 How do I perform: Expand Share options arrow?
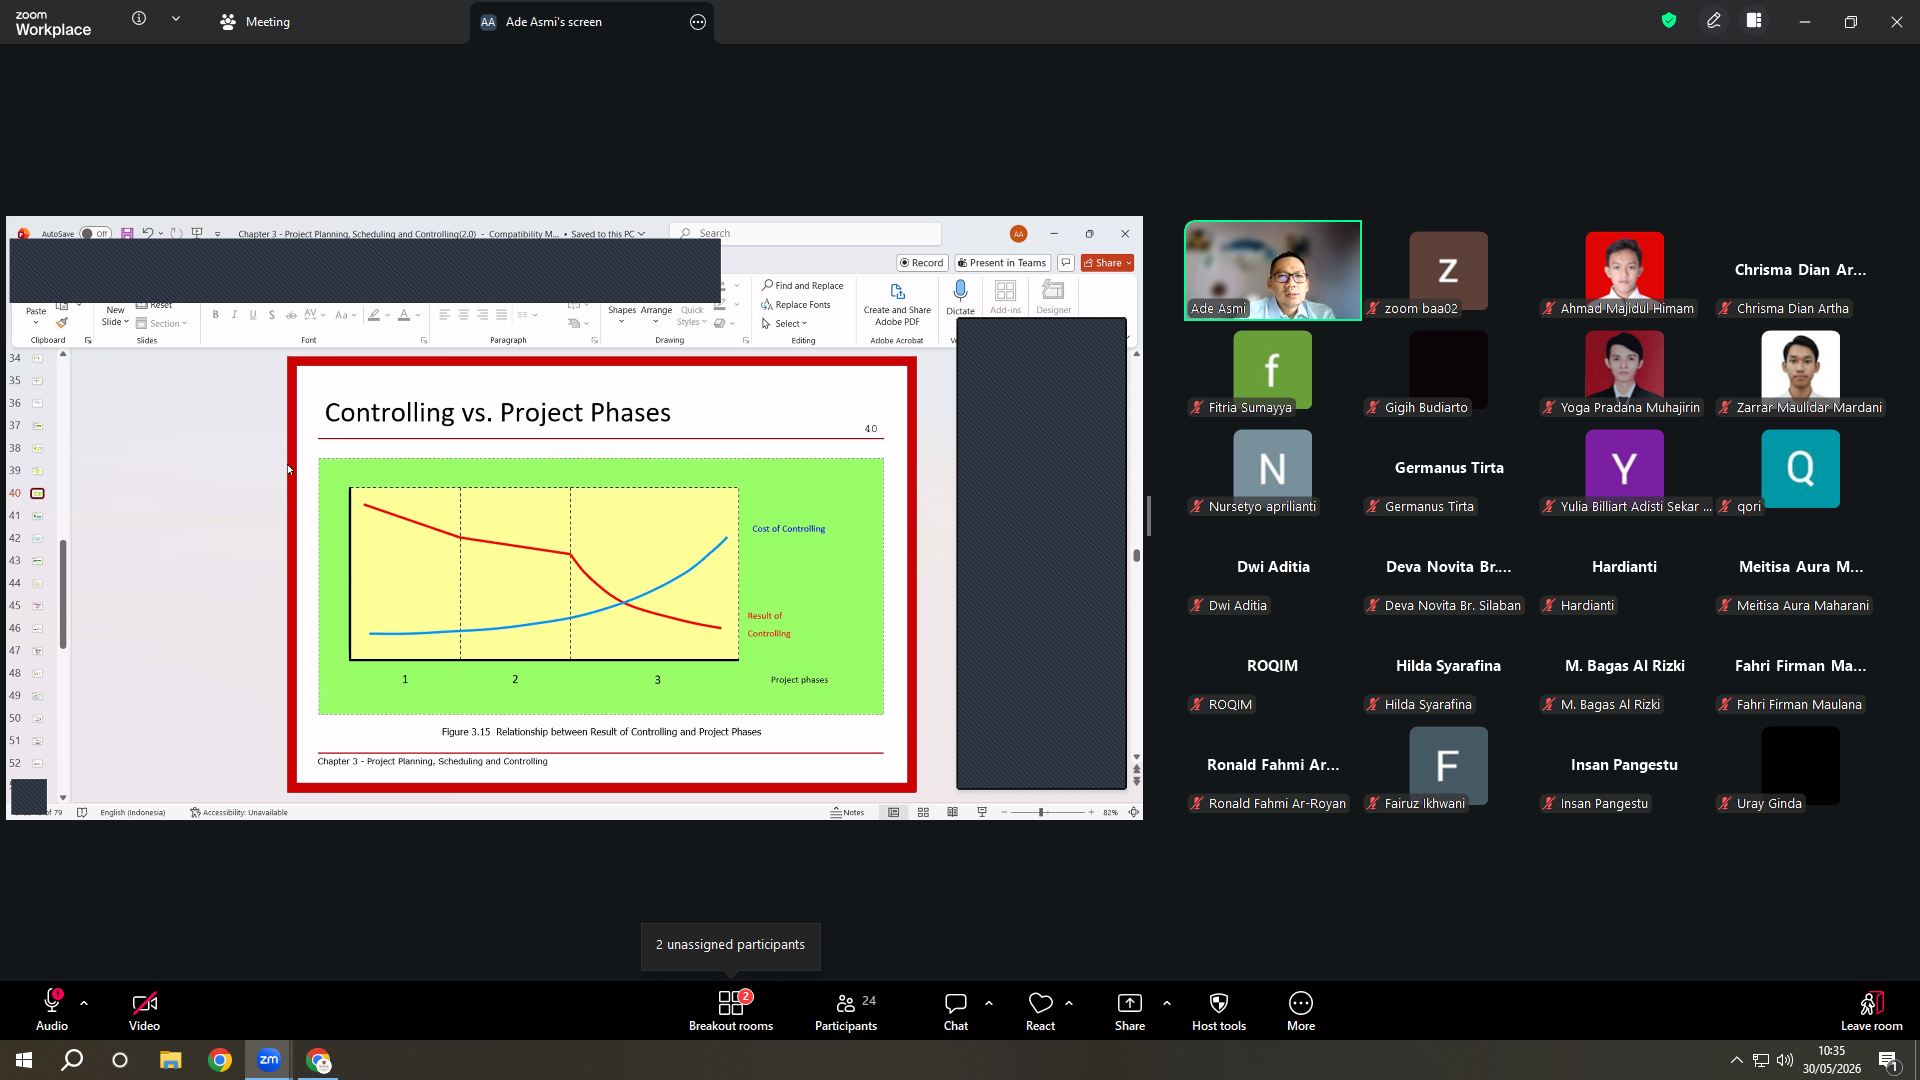pos(1167,1002)
